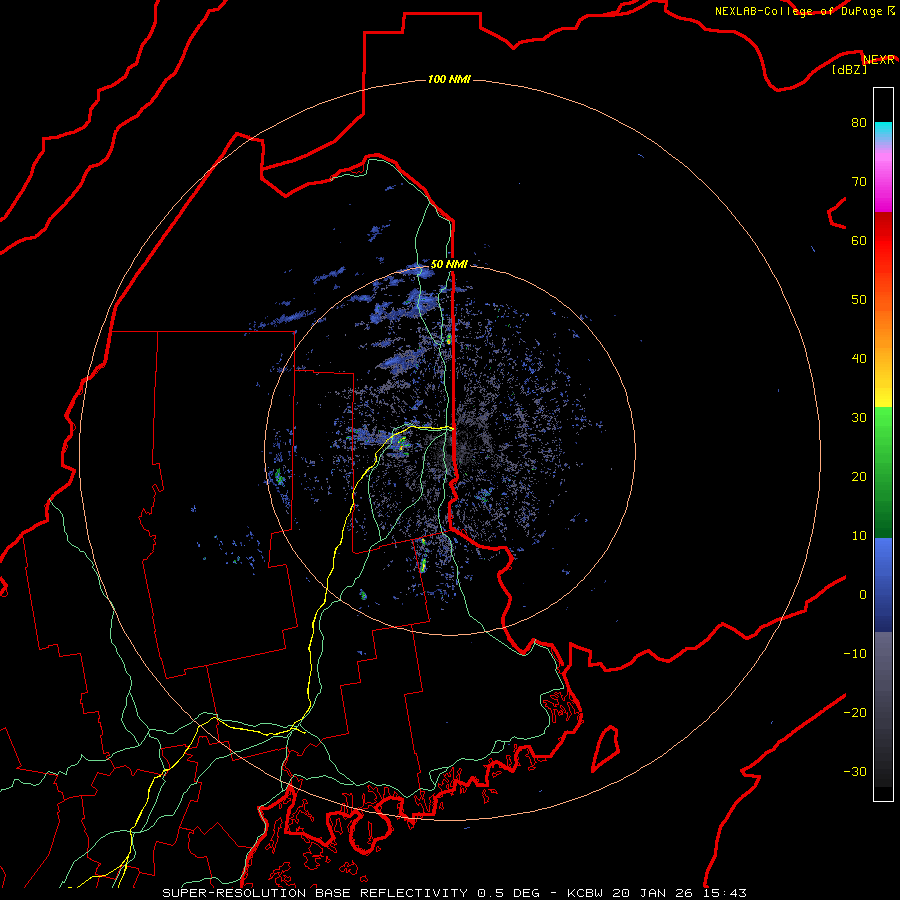The height and width of the screenshot is (900, 900).
Task: Click the 50 NMI range ring label
Action: pos(449,264)
